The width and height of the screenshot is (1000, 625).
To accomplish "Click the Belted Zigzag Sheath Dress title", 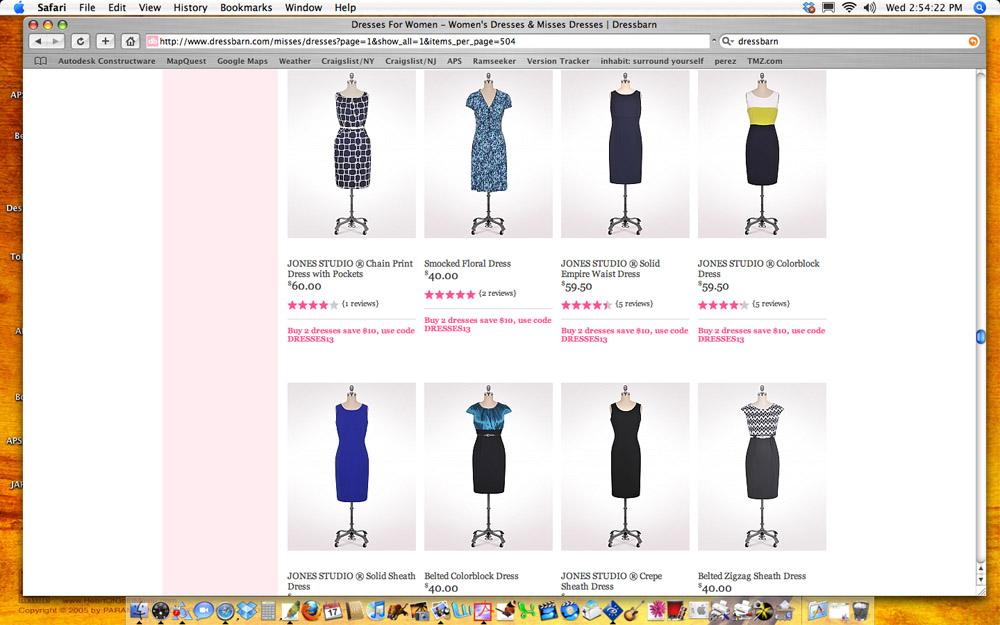I will (752, 576).
